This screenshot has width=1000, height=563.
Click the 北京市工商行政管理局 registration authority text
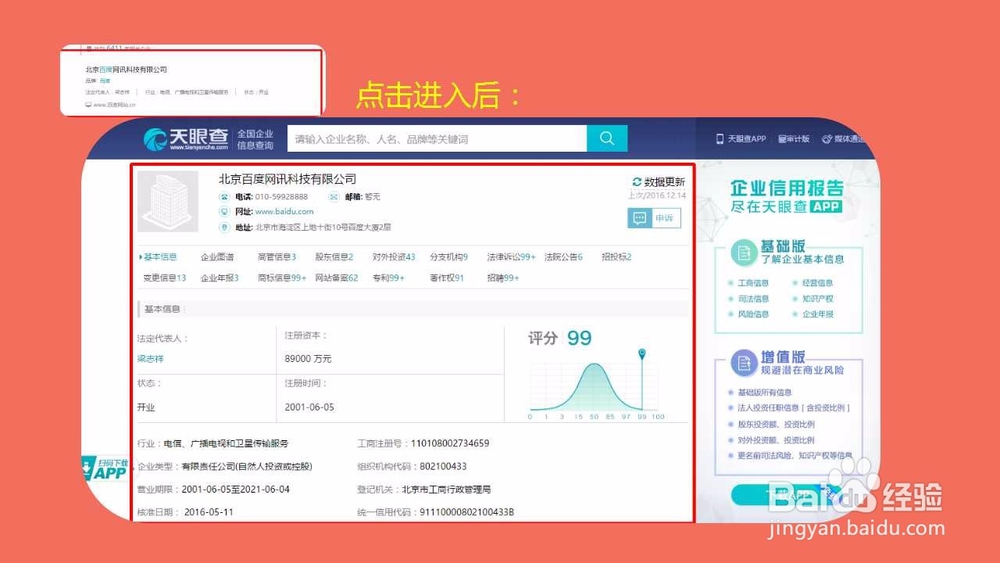tap(446, 490)
